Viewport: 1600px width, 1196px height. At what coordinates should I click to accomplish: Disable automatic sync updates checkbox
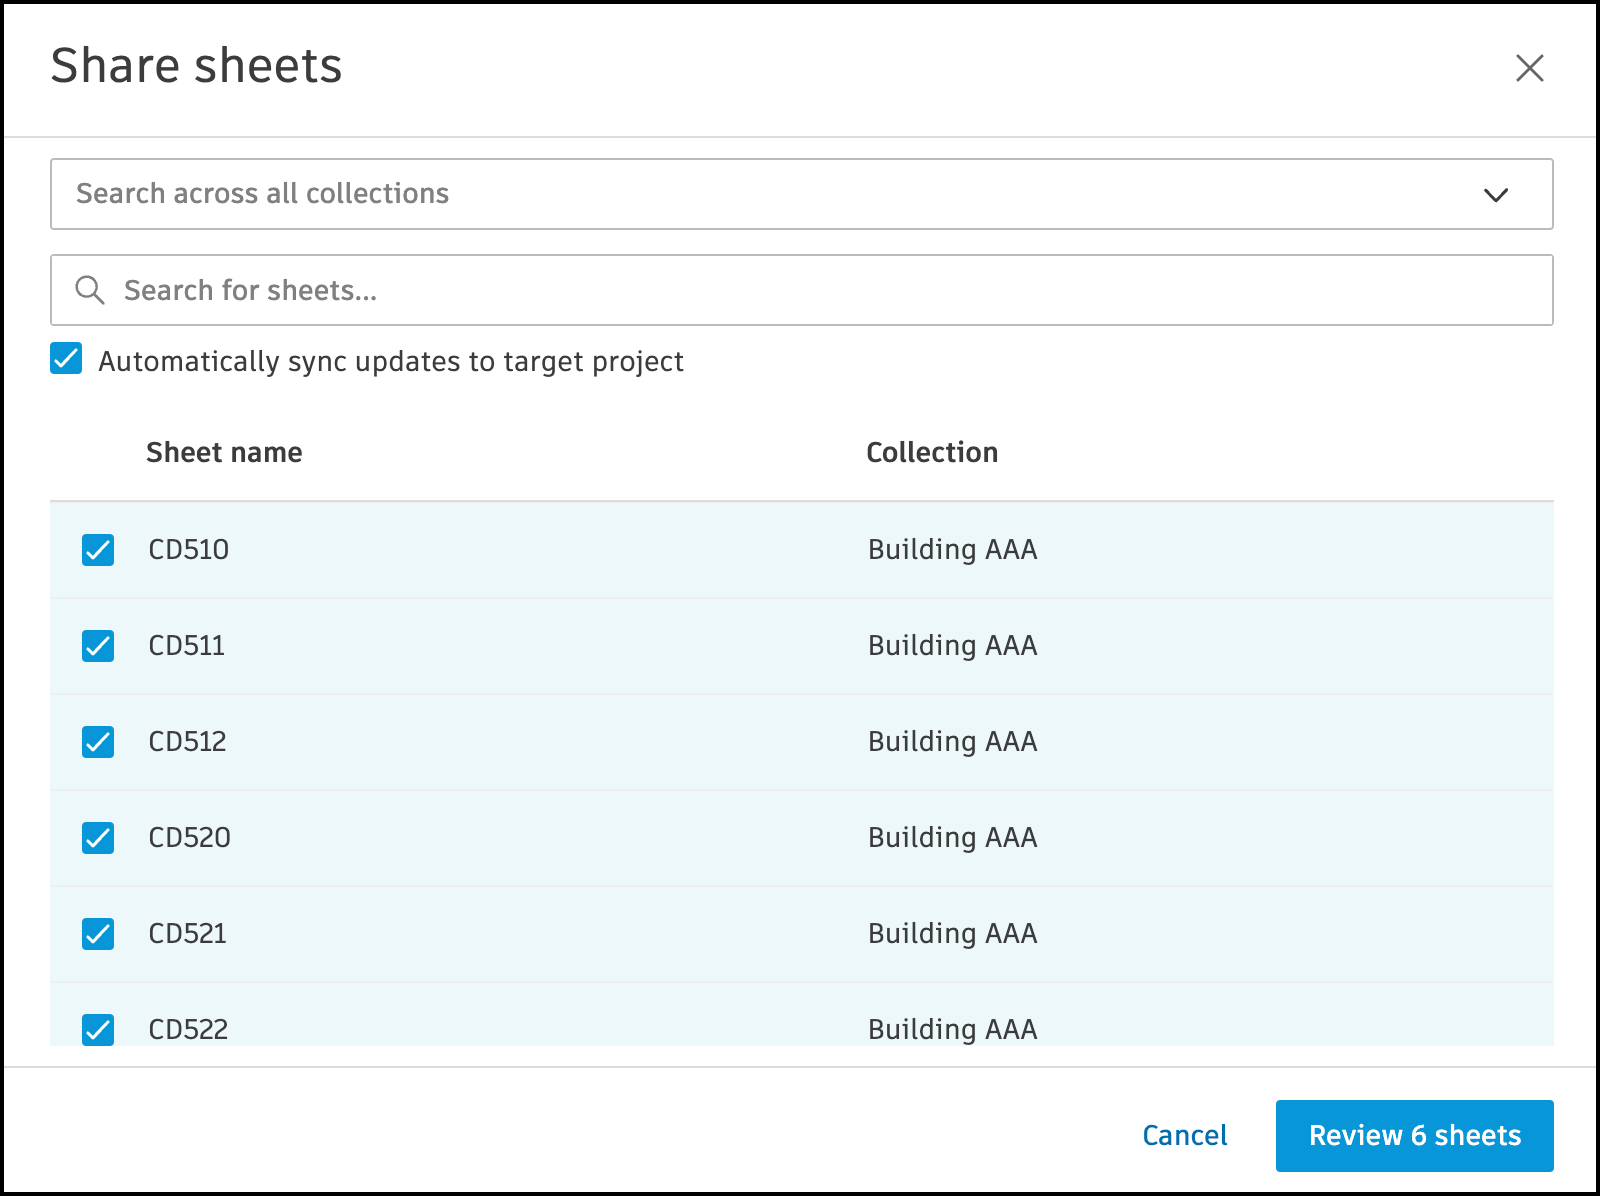[66, 359]
